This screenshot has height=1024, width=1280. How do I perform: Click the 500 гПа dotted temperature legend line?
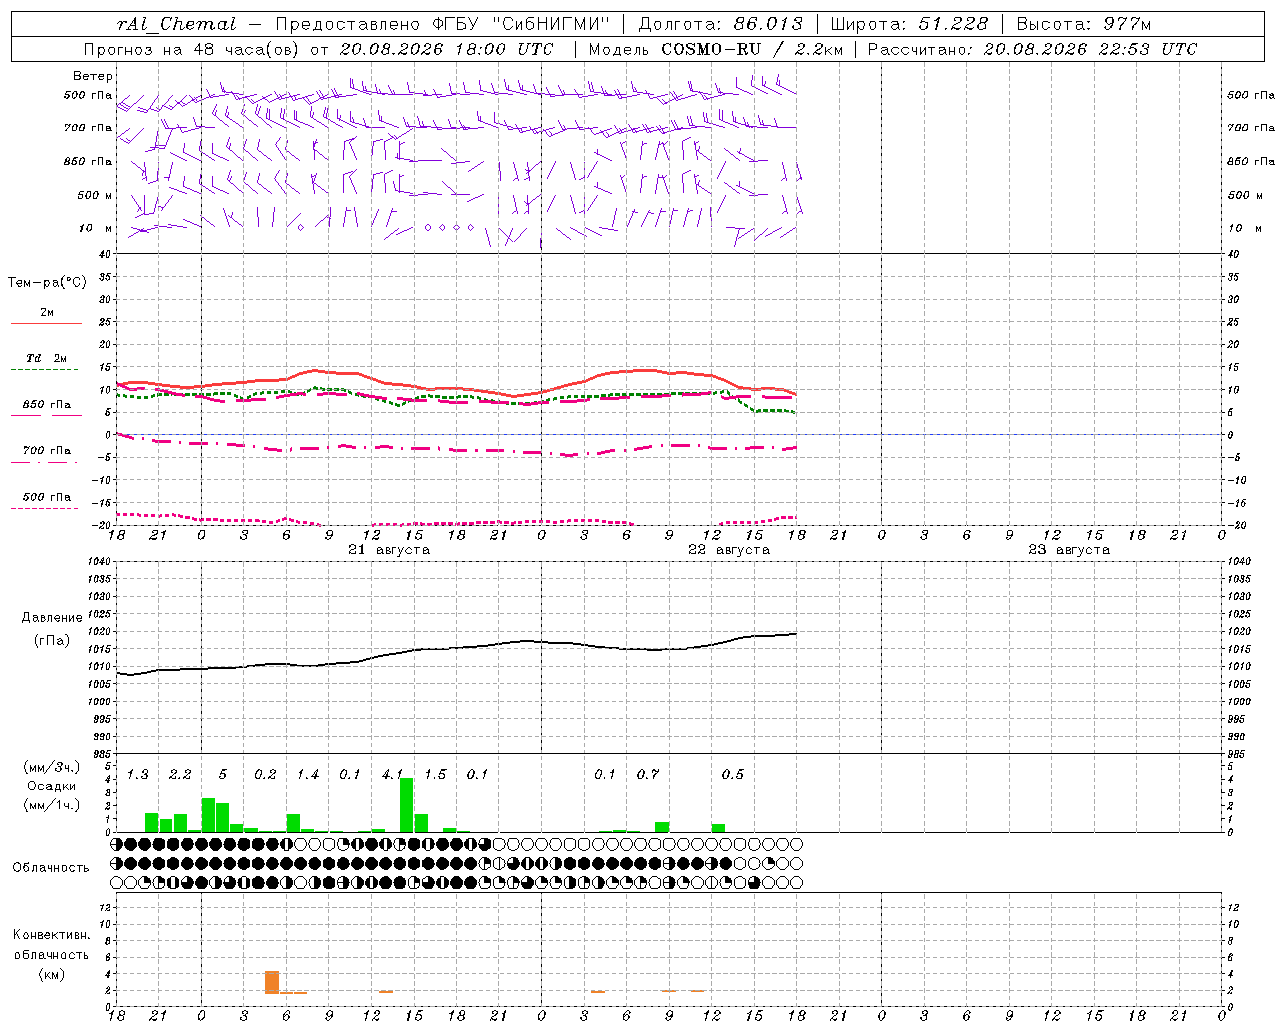(44, 508)
